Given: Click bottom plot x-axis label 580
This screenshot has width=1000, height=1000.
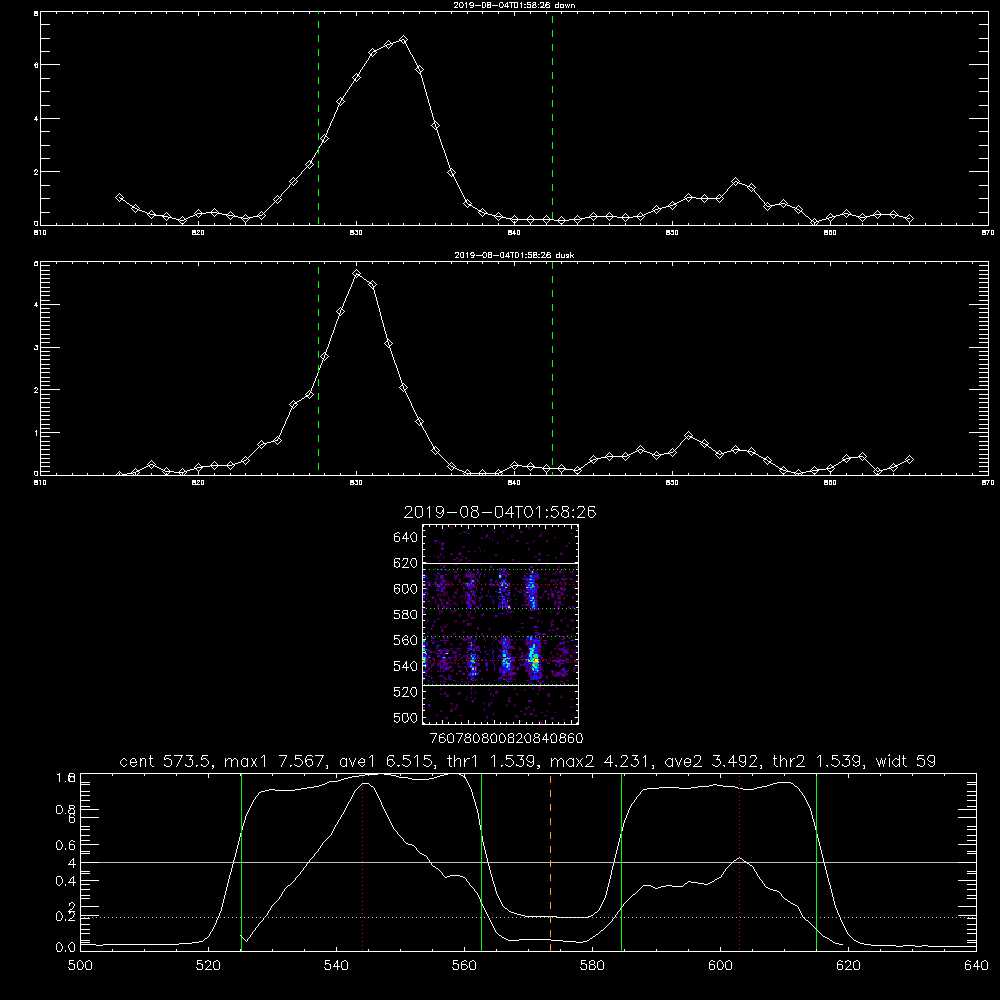Looking at the screenshot, I should (x=592, y=966).
